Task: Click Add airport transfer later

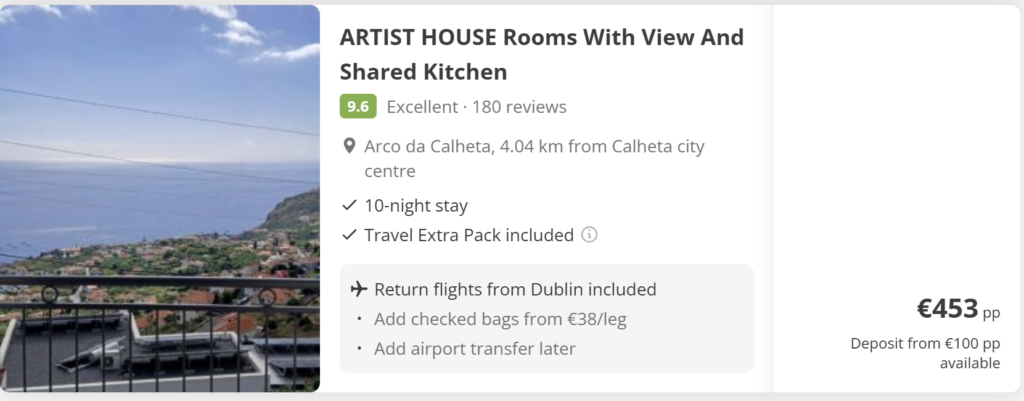Action: point(474,349)
